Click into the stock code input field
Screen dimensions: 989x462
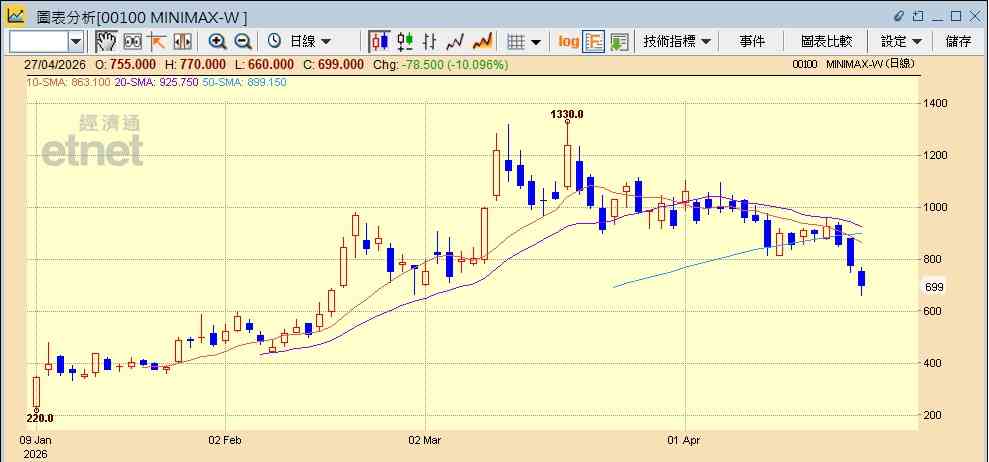(38, 42)
